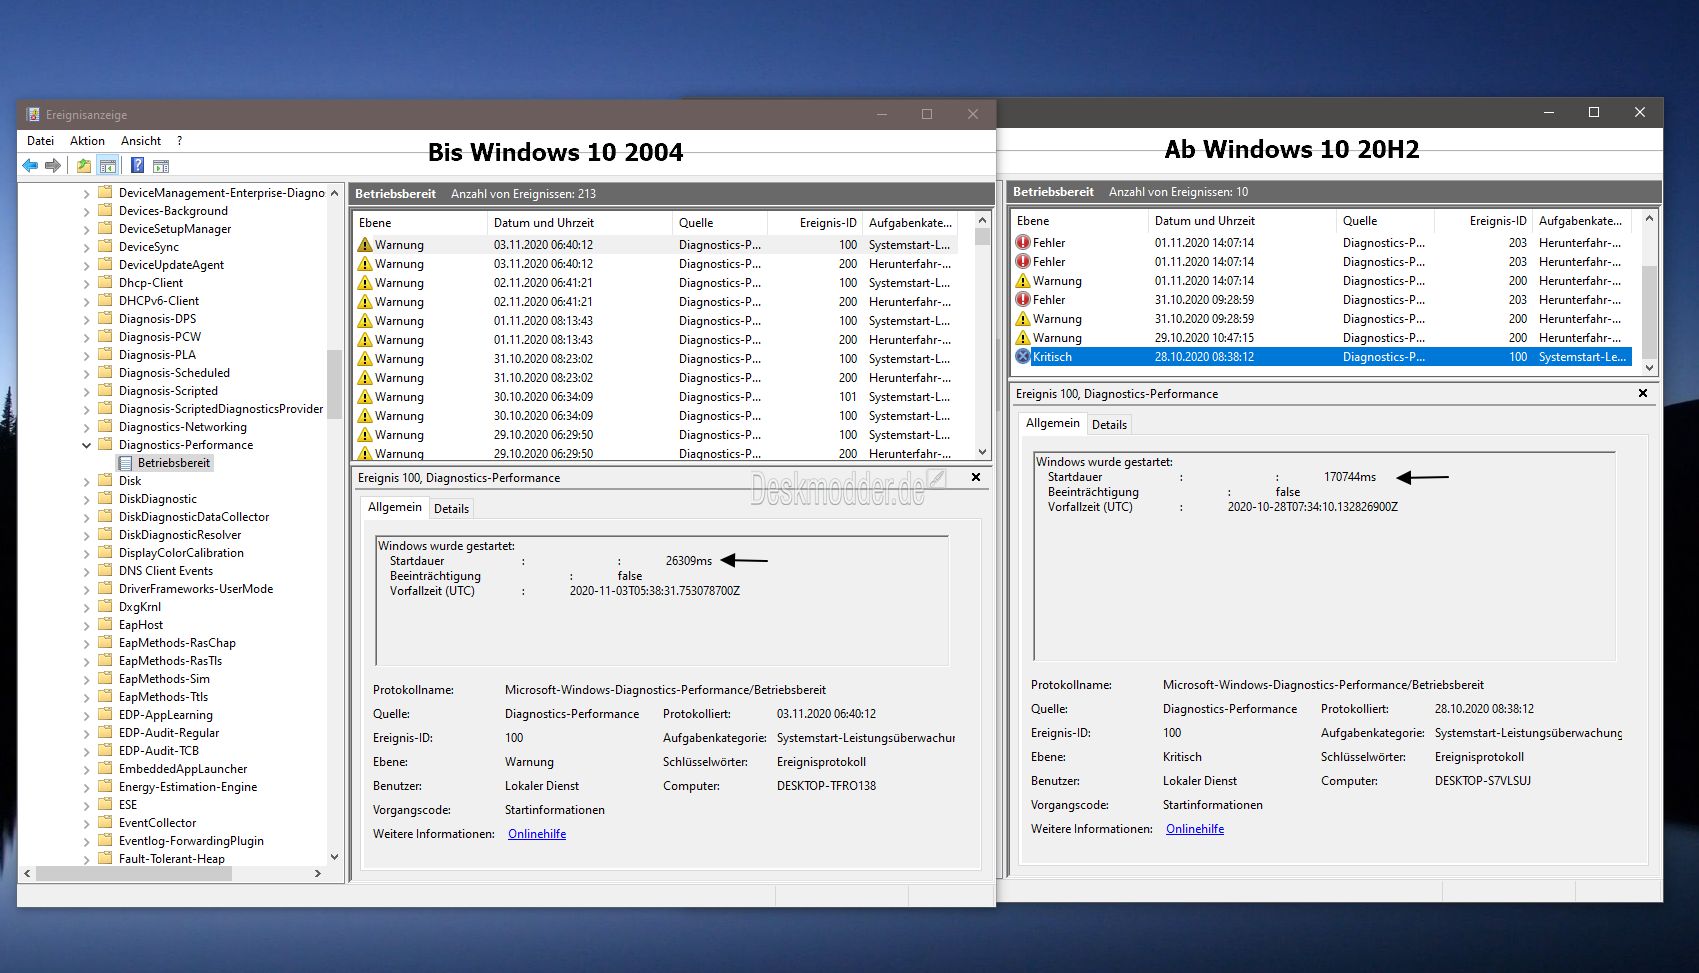Select event dated 30.10.2020 06:34:09 with ID 101

pos(655,397)
